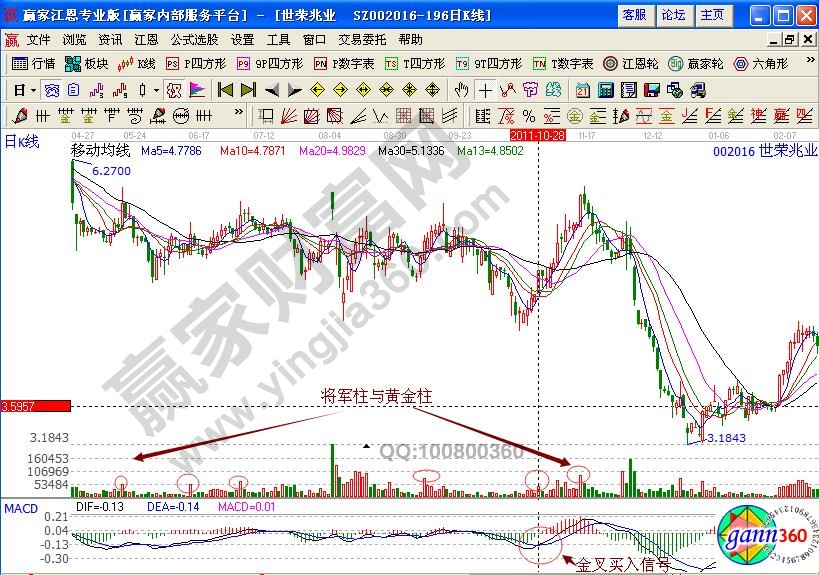Expand the top toolbar overflow chevron
This screenshot has height=575, width=819.
click(811, 60)
